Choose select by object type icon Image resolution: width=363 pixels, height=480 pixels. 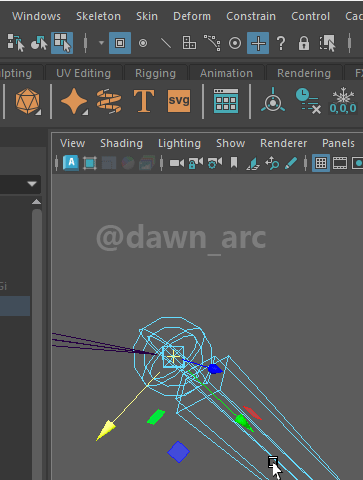[x=39, y=43]
